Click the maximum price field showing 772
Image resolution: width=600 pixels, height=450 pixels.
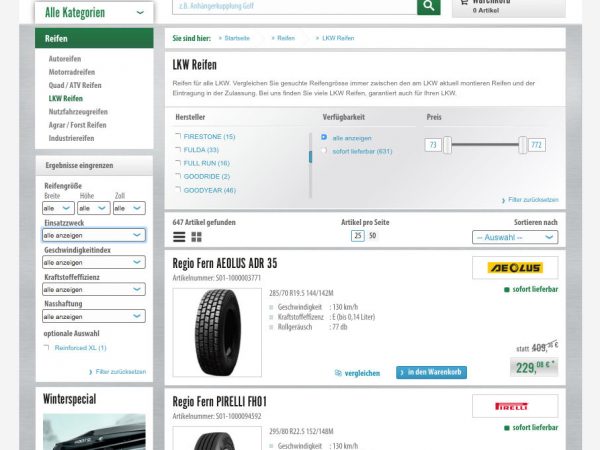coord(536,145)
